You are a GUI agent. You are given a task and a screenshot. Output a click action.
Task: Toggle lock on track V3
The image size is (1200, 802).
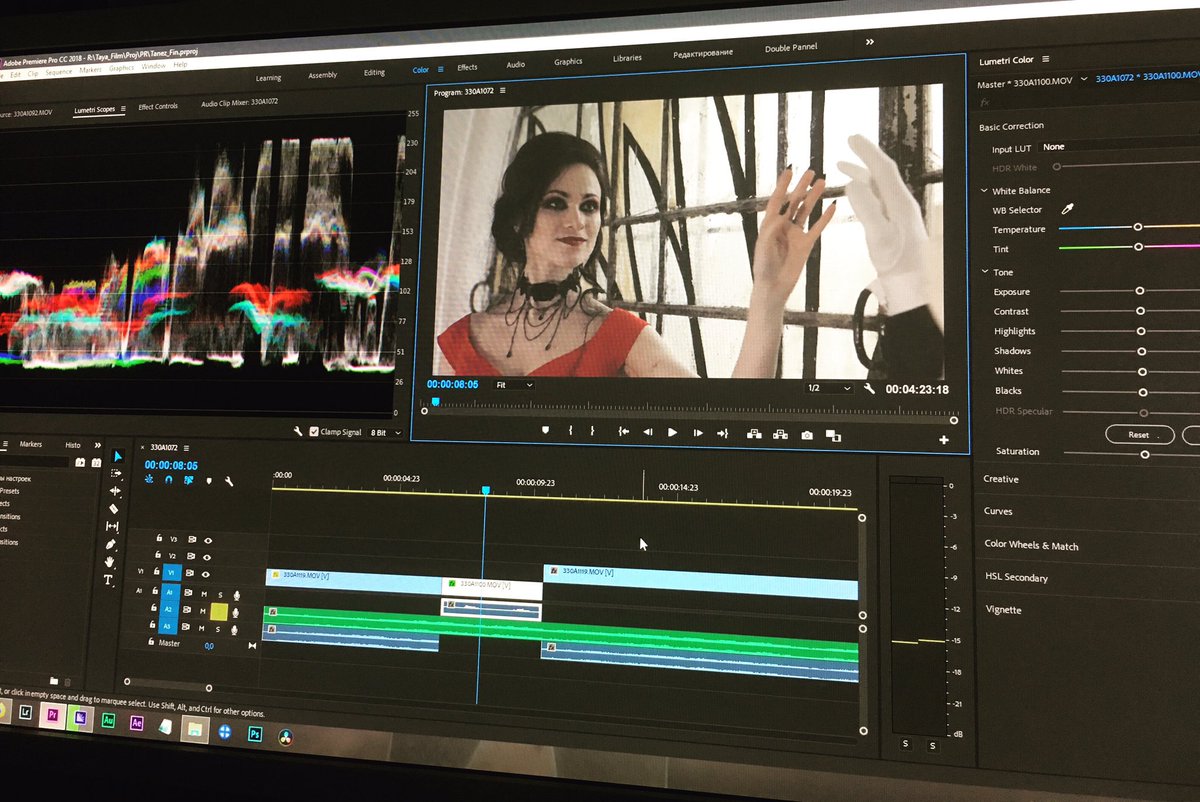coord(158,538)
